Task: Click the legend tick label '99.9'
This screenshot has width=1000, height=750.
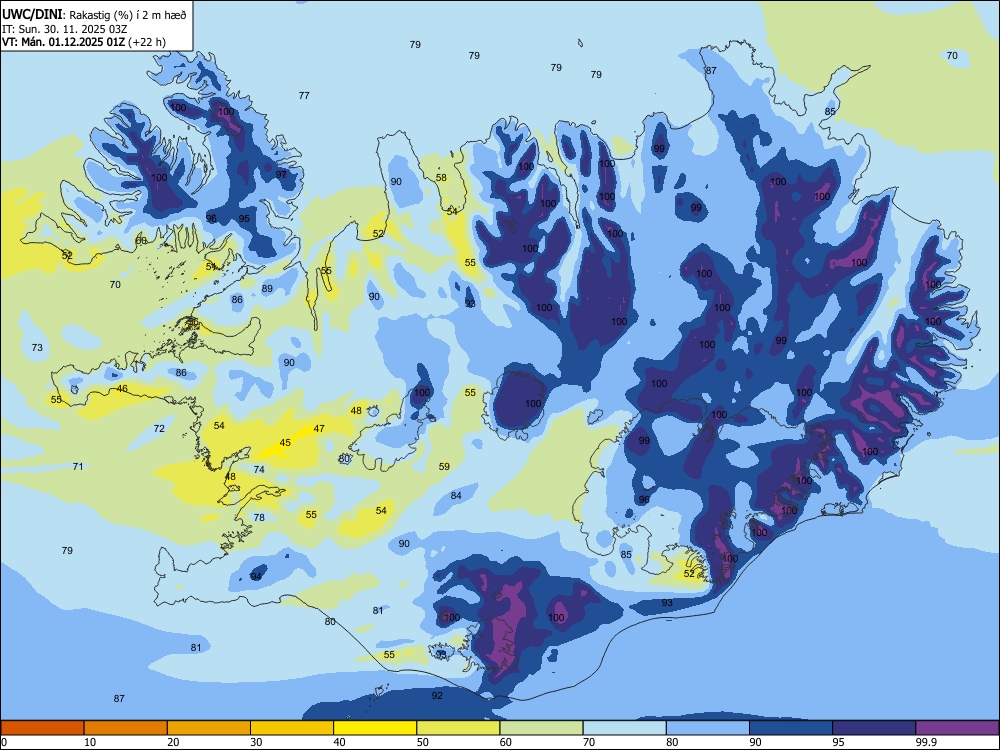Action: point(925,742)
